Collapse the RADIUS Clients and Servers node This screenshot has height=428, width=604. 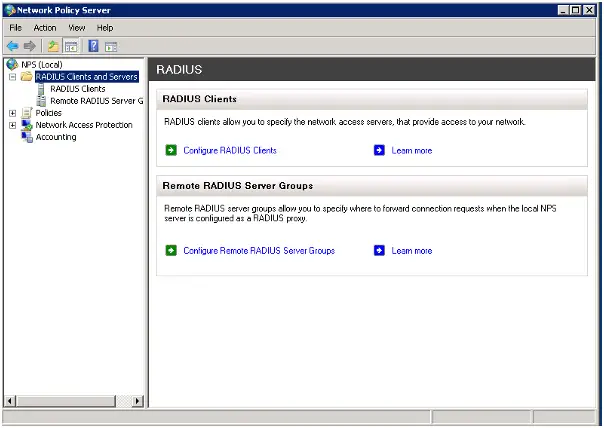(x=13, y=77)
